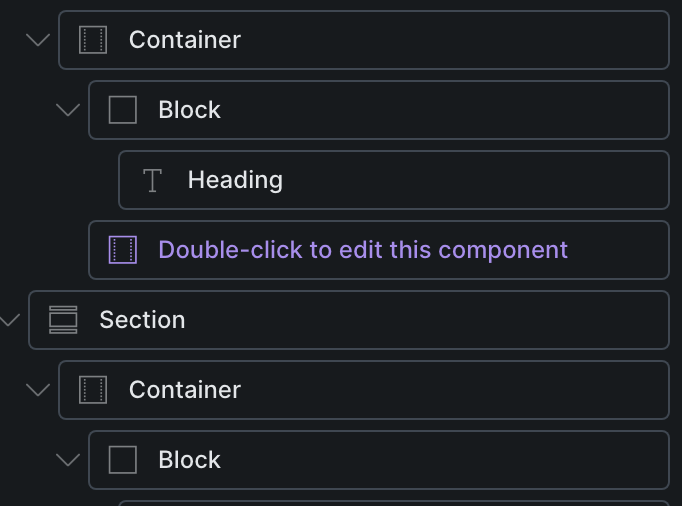Image resolution: width=682 pixels, height=506 pixels.
Task: Collapse the Section tree chevron
Action: (x=10, y=320)
